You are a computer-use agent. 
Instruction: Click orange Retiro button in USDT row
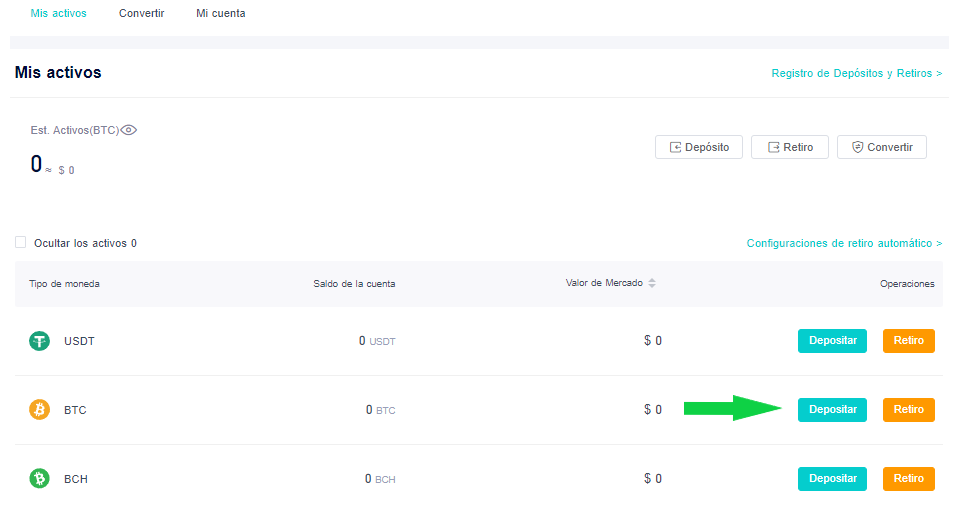909,340
